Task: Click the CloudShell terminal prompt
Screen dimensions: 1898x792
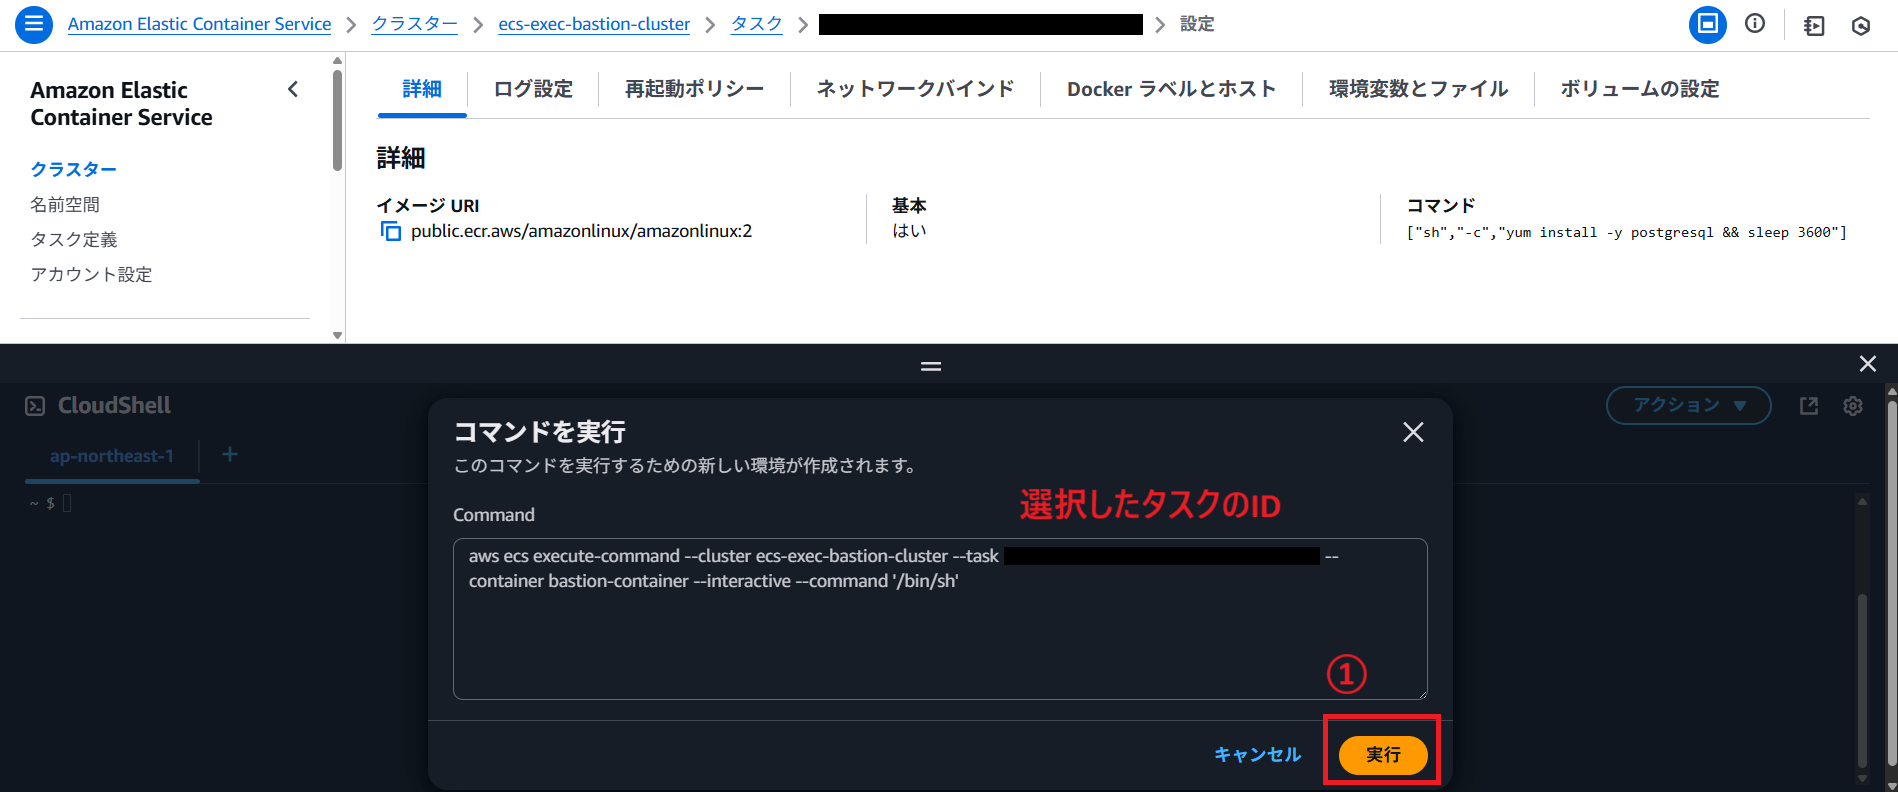Action: (x=50, y=503)
